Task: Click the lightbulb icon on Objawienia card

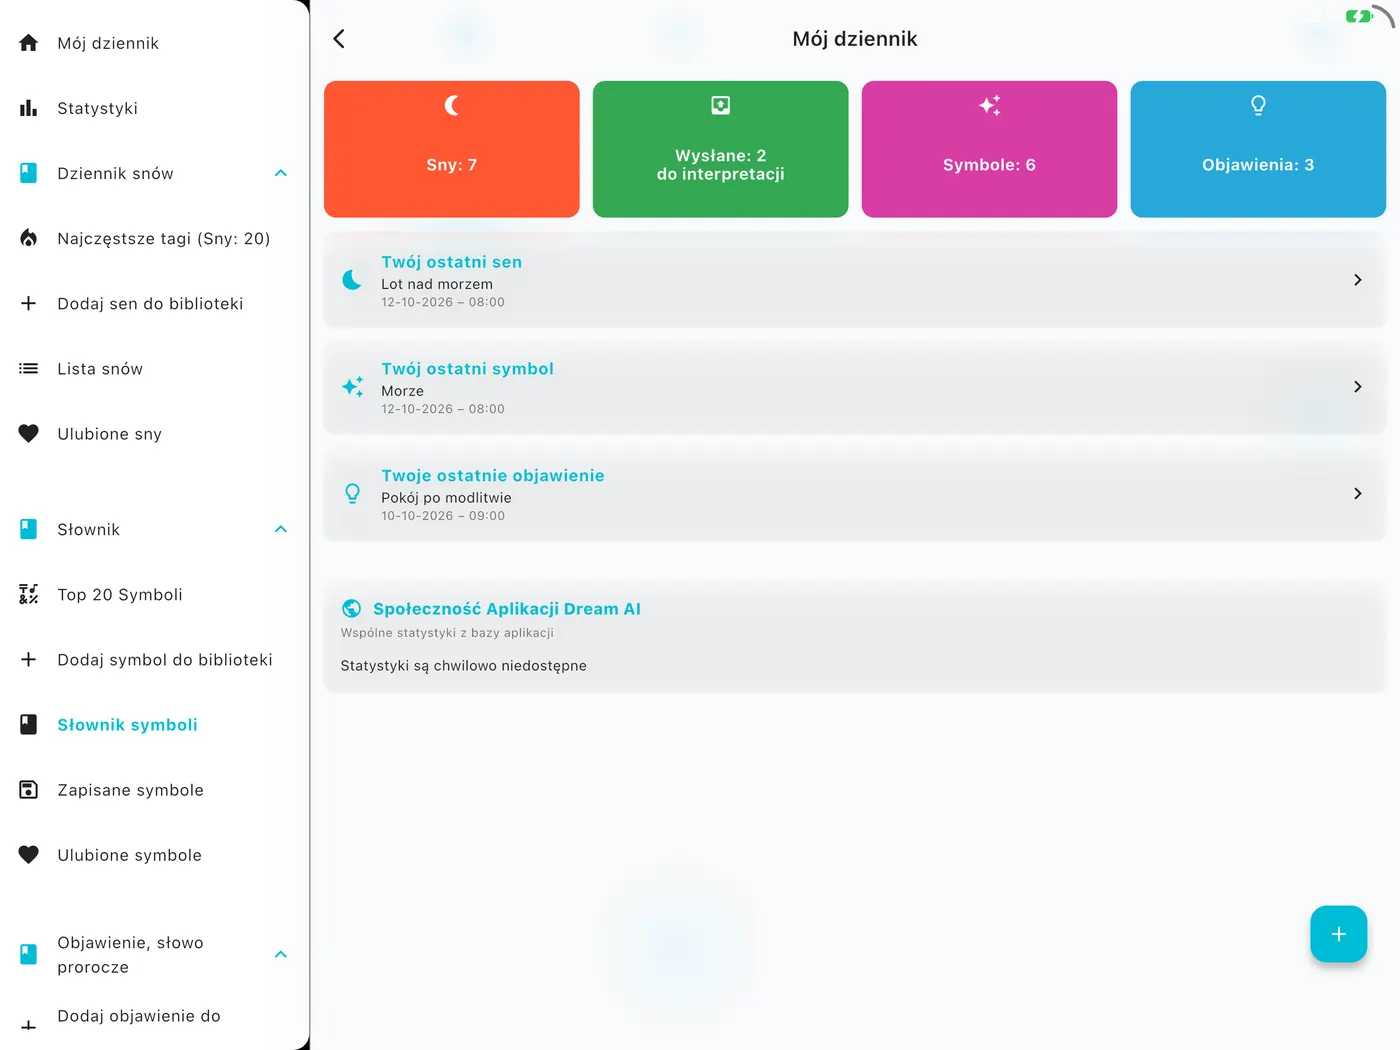Action: tap(1258, 105)
